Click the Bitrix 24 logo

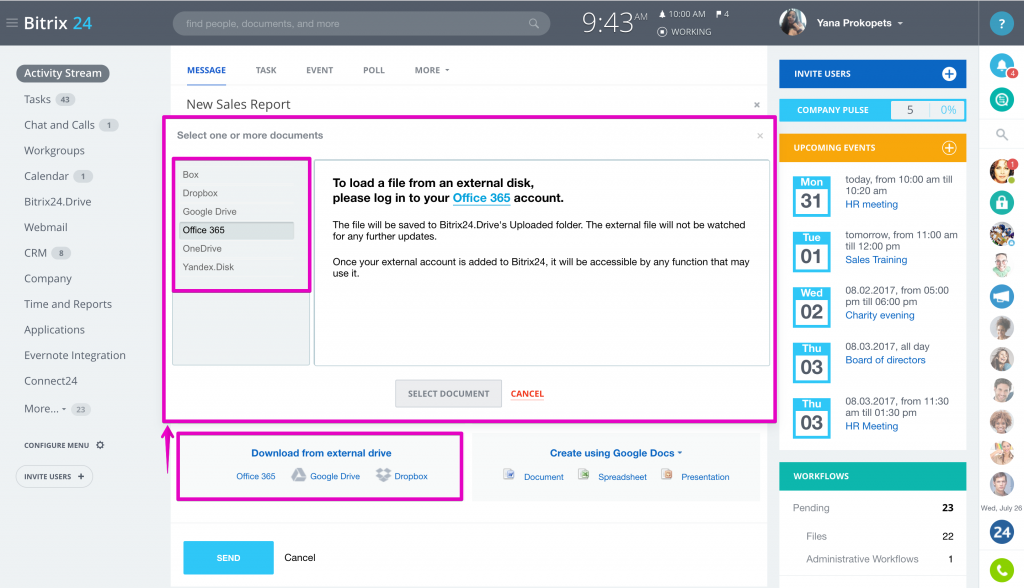click(x=57, y=23)
